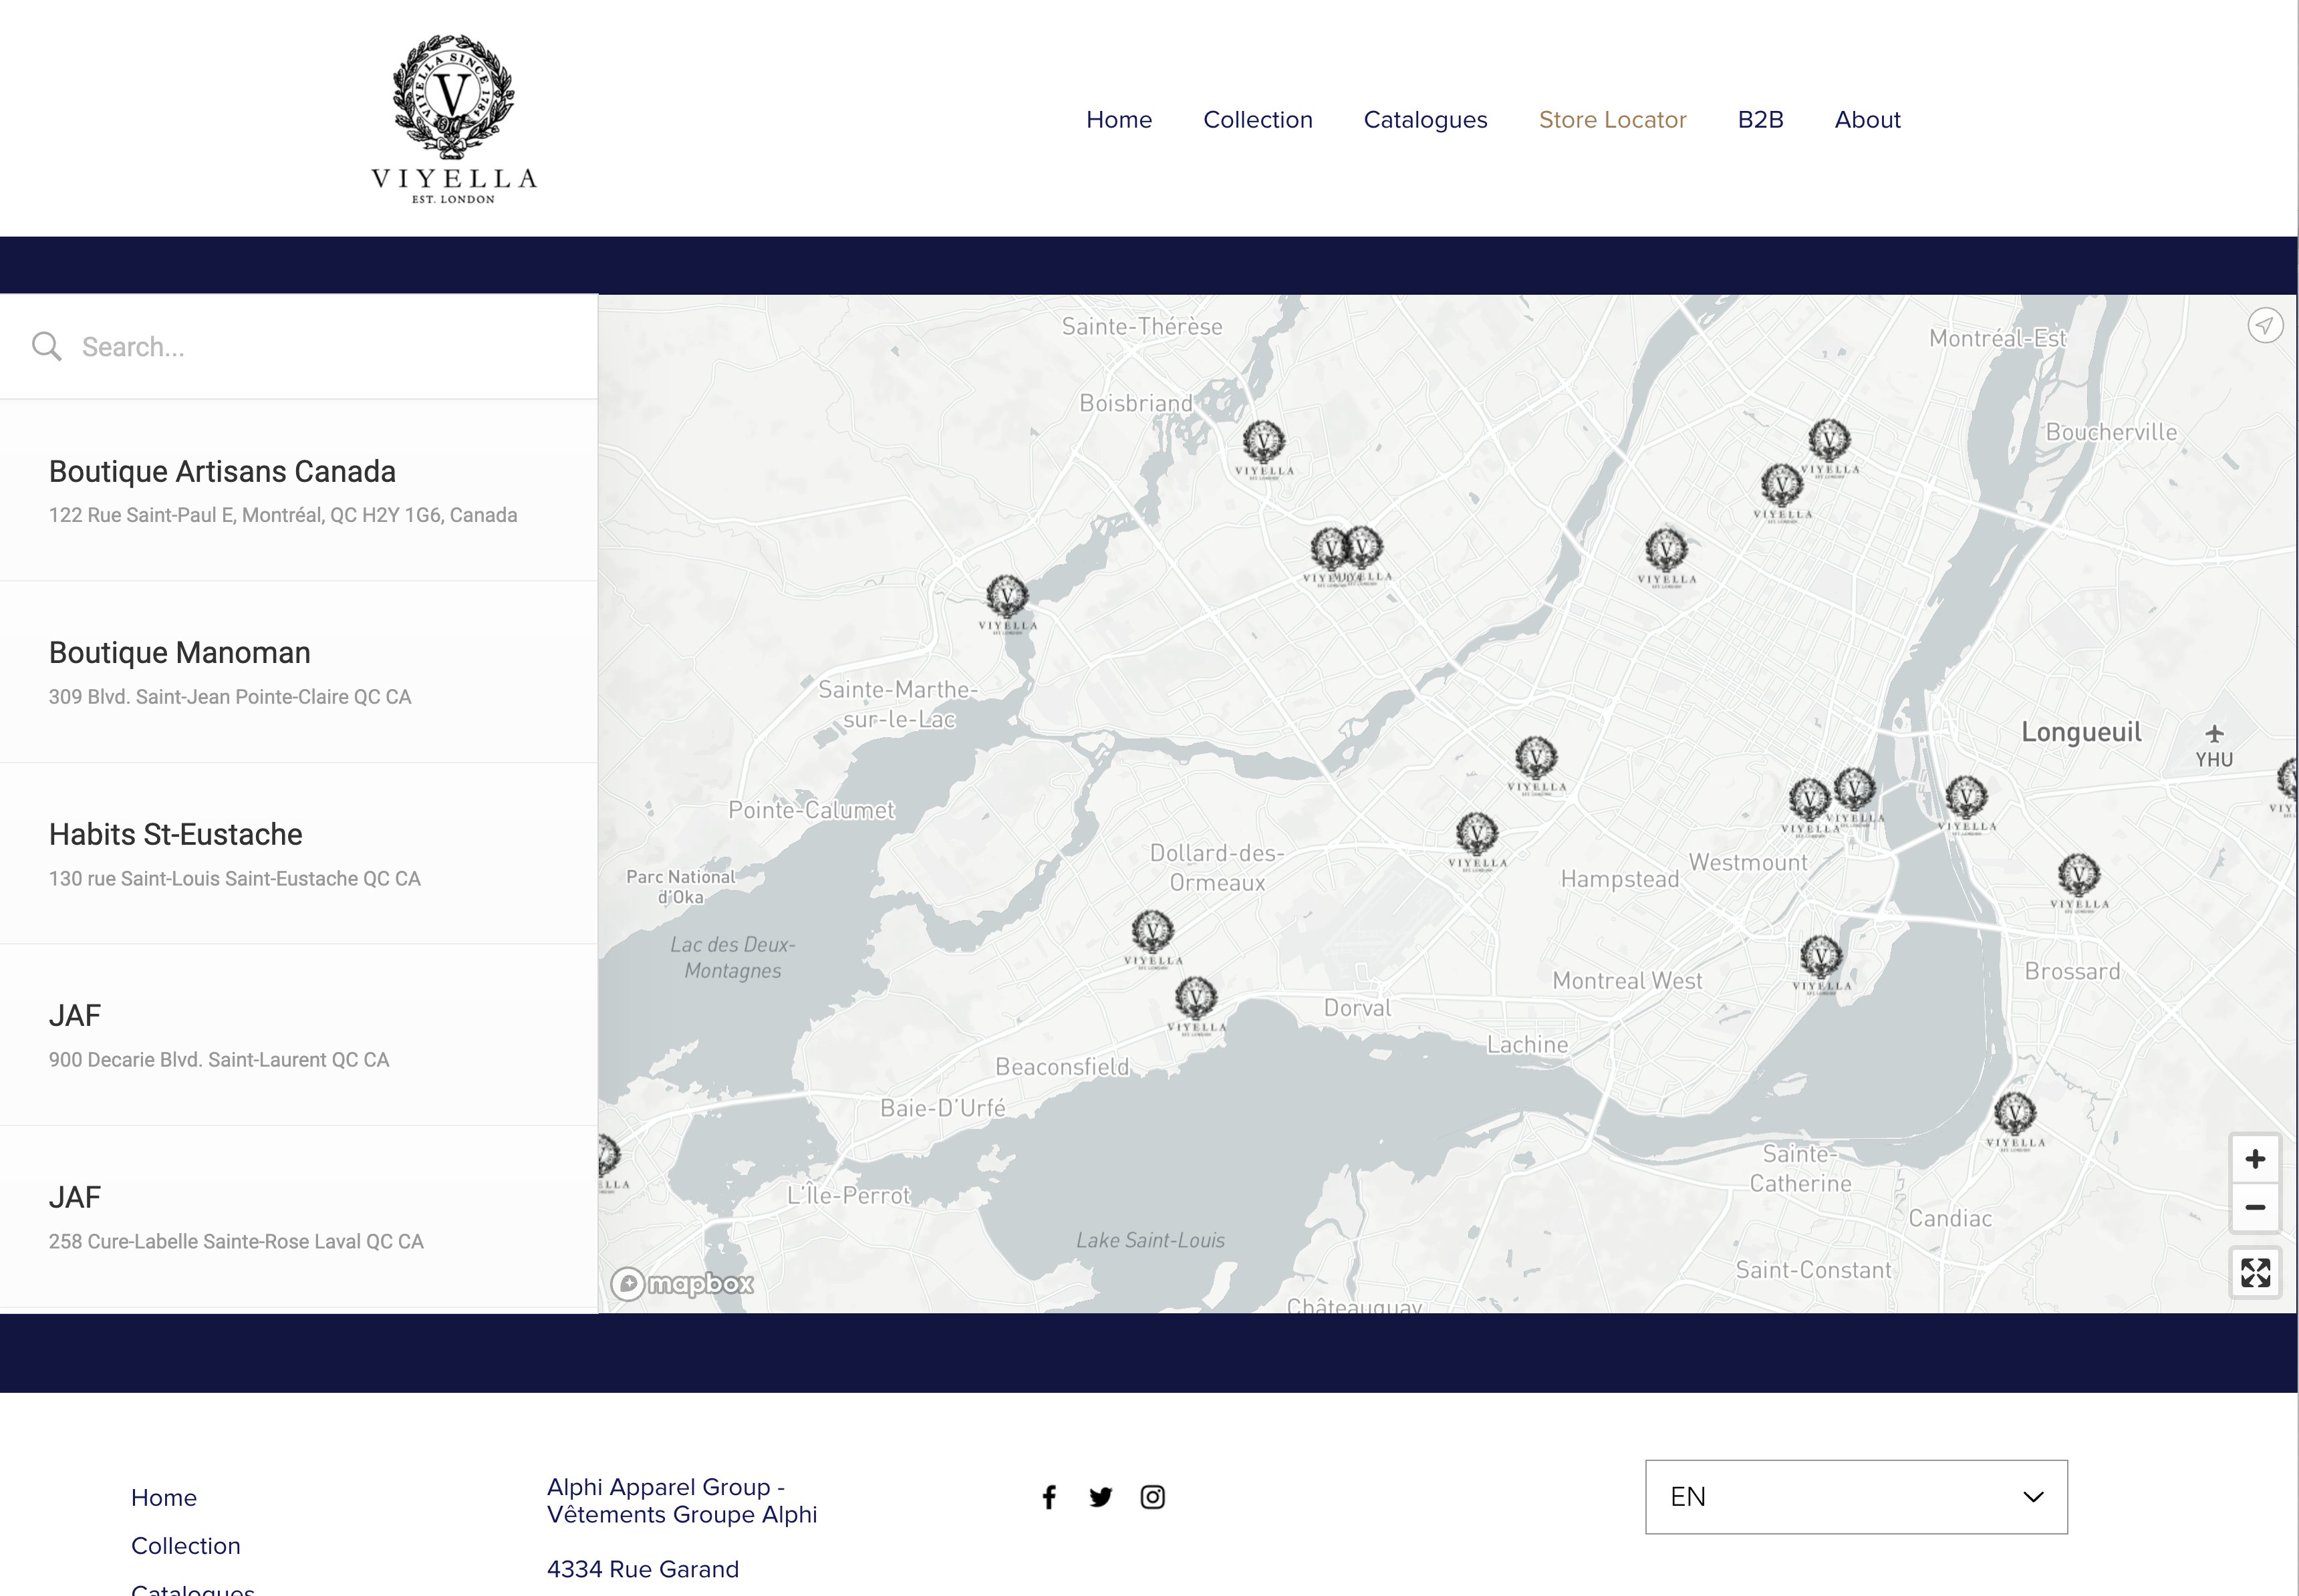
Task: Zoom out using the map minus control
Action: (x=2256, y=1206)
